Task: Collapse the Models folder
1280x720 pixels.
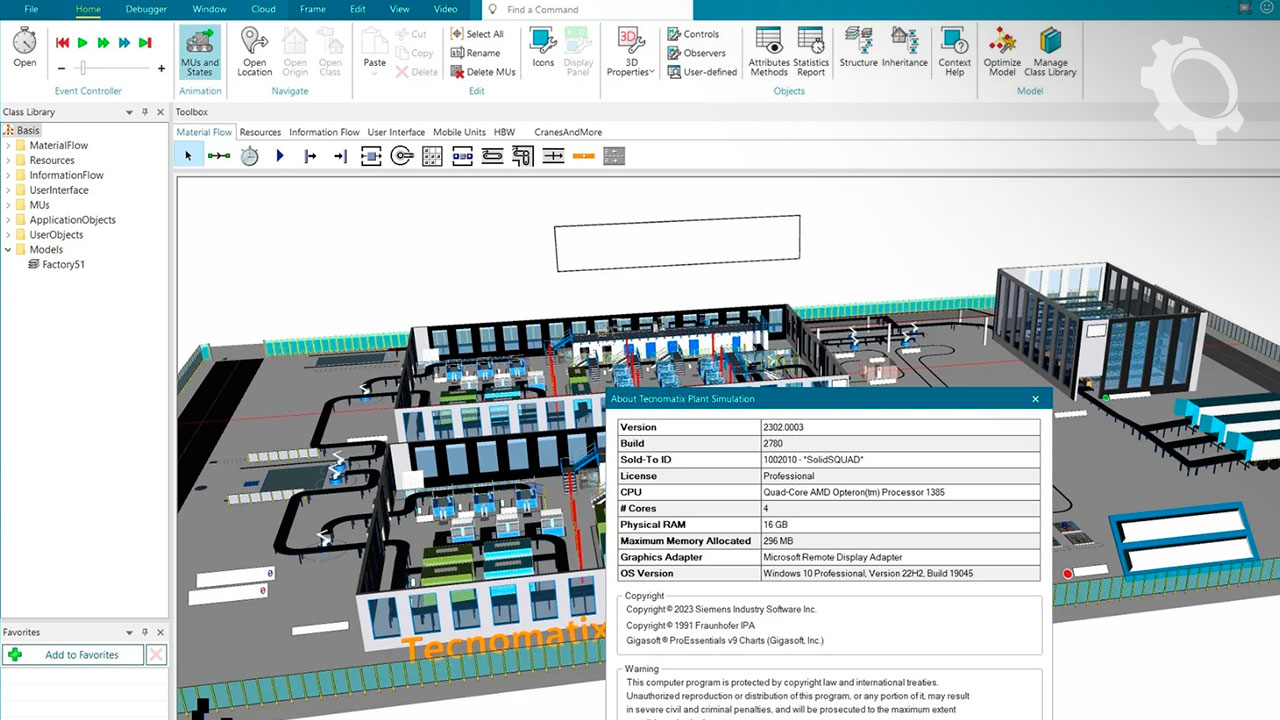Action: pyautogui.click(x=8, y=250)
